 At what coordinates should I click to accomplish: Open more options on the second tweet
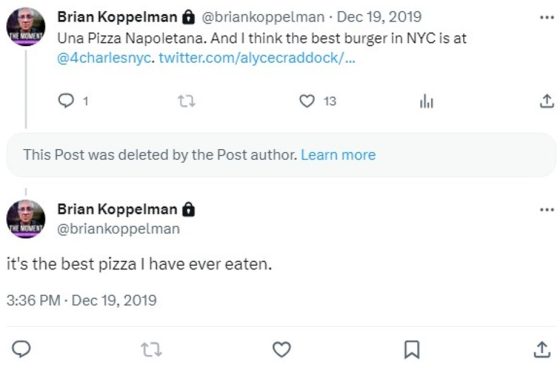tap(547, 210)
